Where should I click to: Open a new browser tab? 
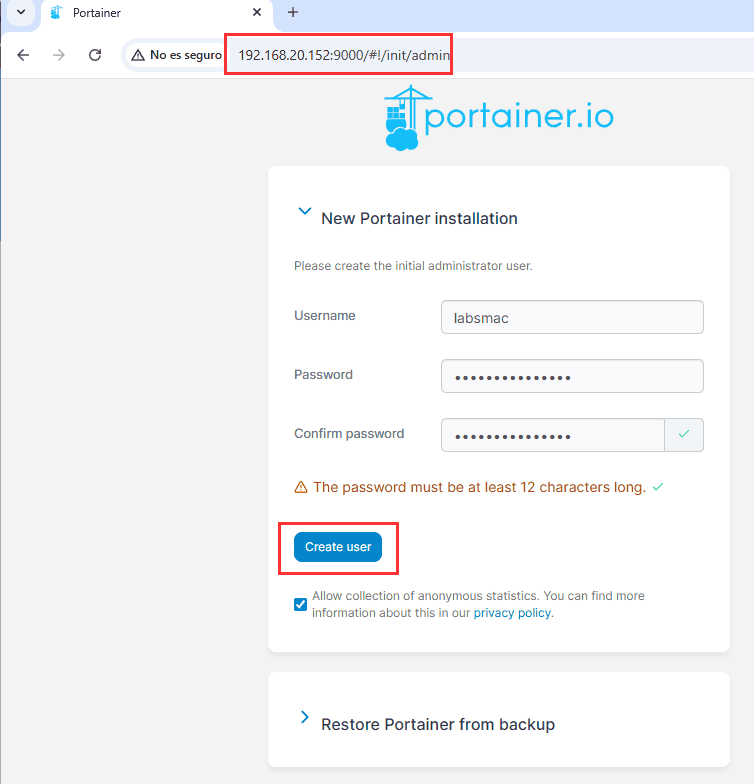pyautogui.click(x=293, y=13)
